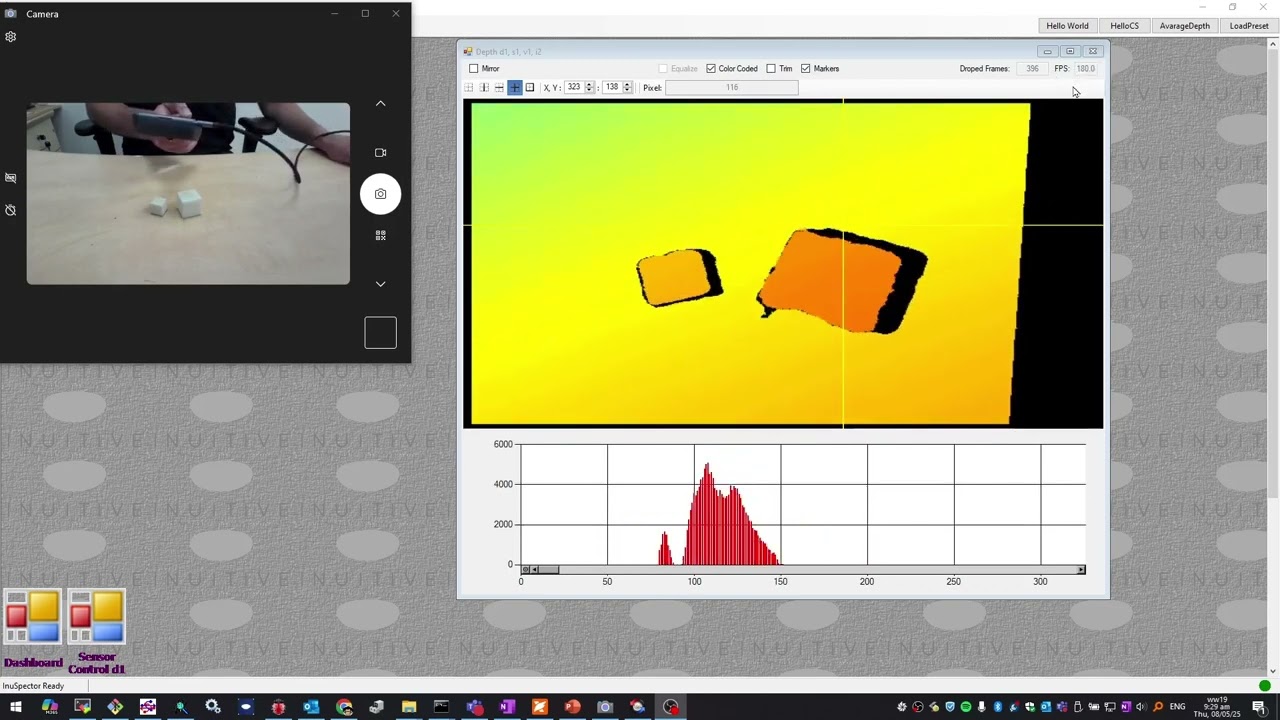Open the notification center icon

point(1259,707)
